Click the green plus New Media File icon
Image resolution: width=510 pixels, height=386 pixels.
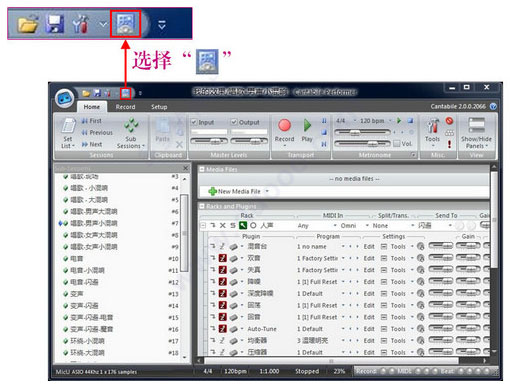coord(212,191)
